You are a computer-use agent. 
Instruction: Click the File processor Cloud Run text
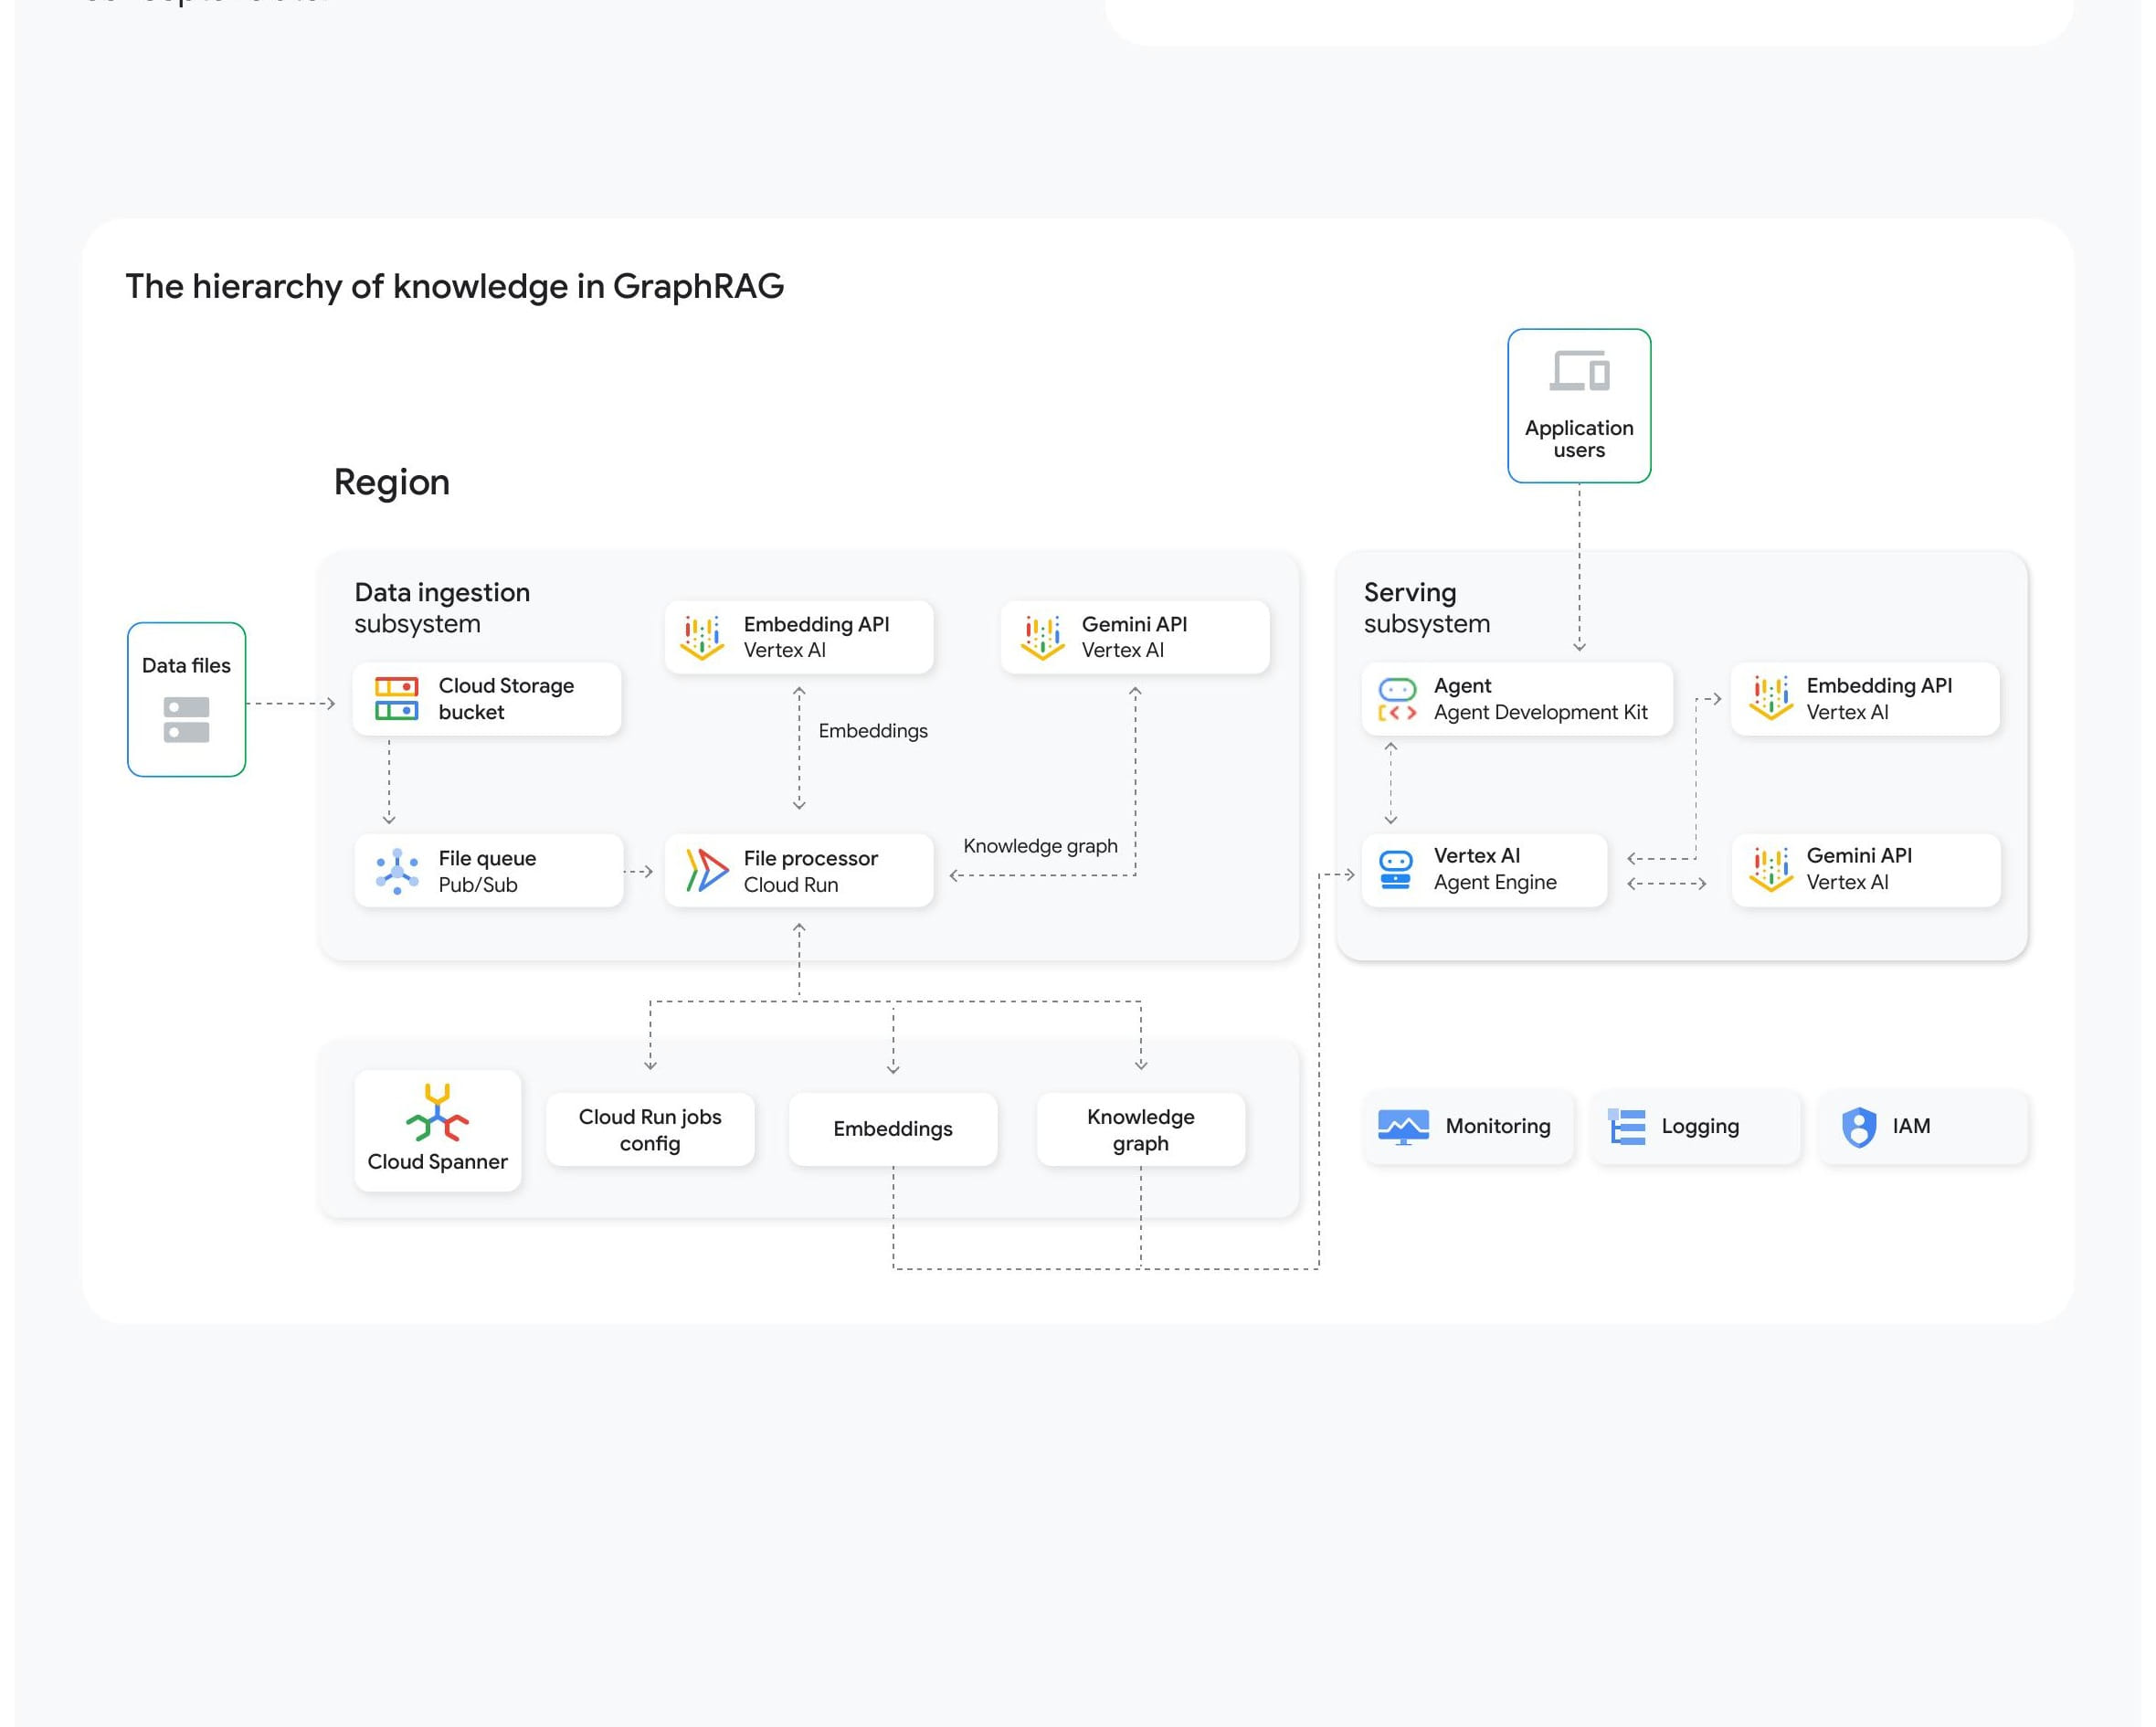(x=811, y=871)
